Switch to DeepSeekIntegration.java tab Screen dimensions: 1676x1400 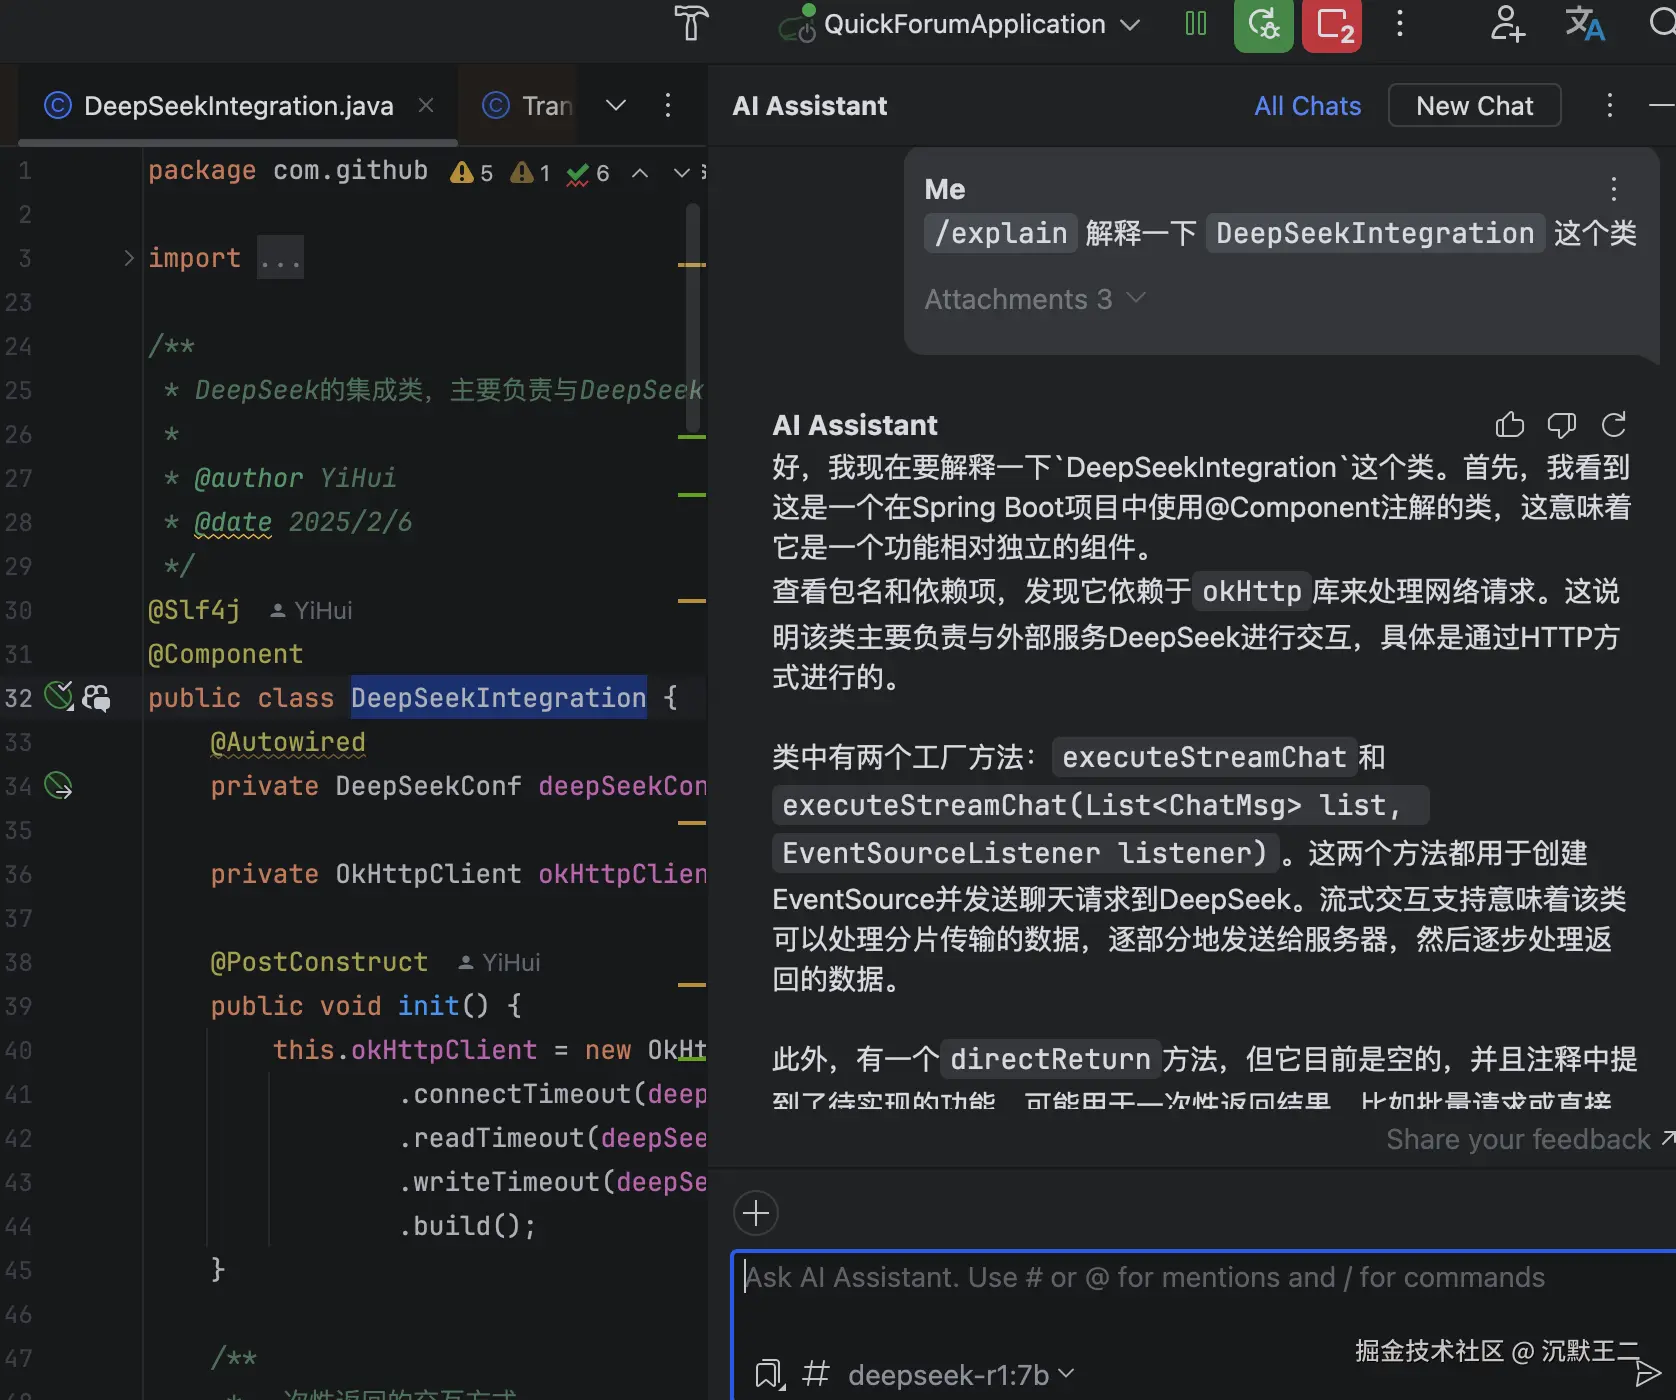tap(238, 106)
